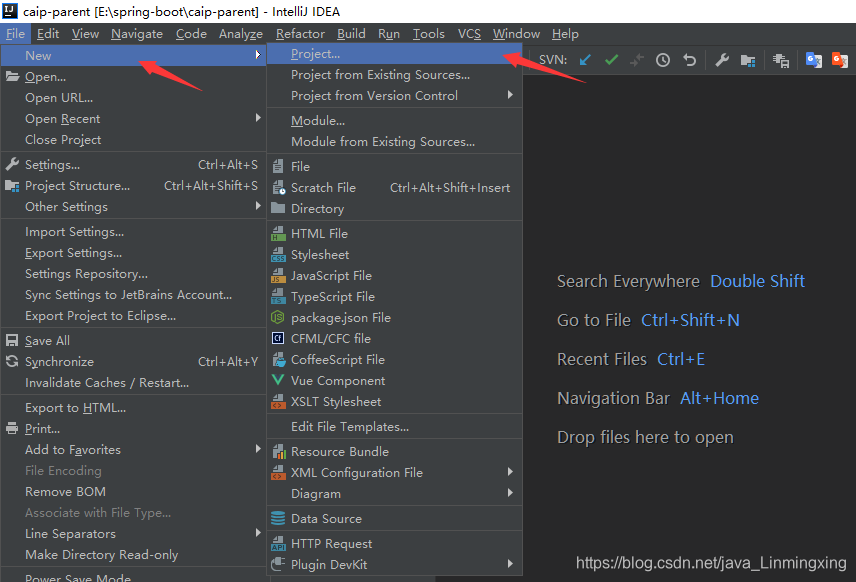The height and width of the screenshot is (582, 856).
Task: Create a new HTML File
Action: tap(395, 234)
